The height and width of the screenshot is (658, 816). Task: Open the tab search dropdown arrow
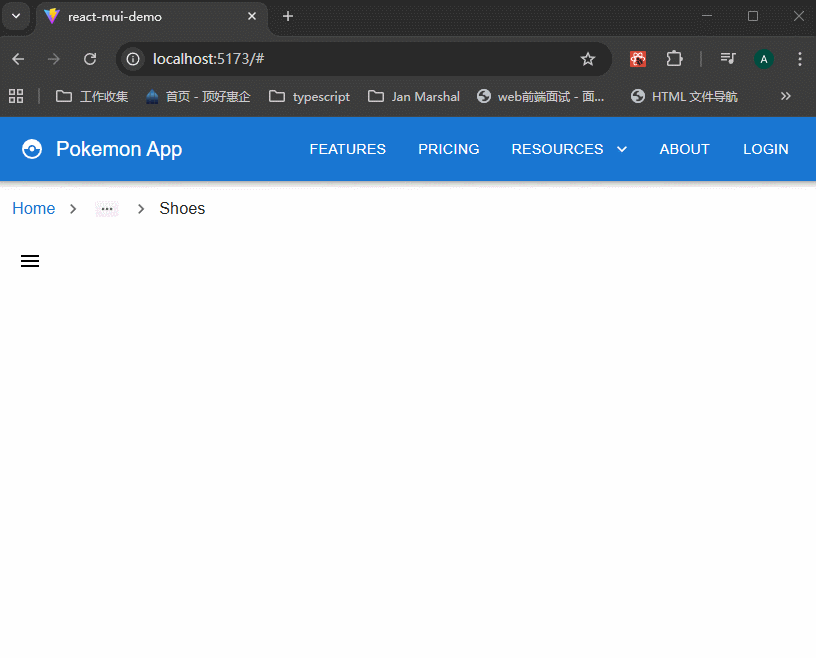tap(16, 16)
